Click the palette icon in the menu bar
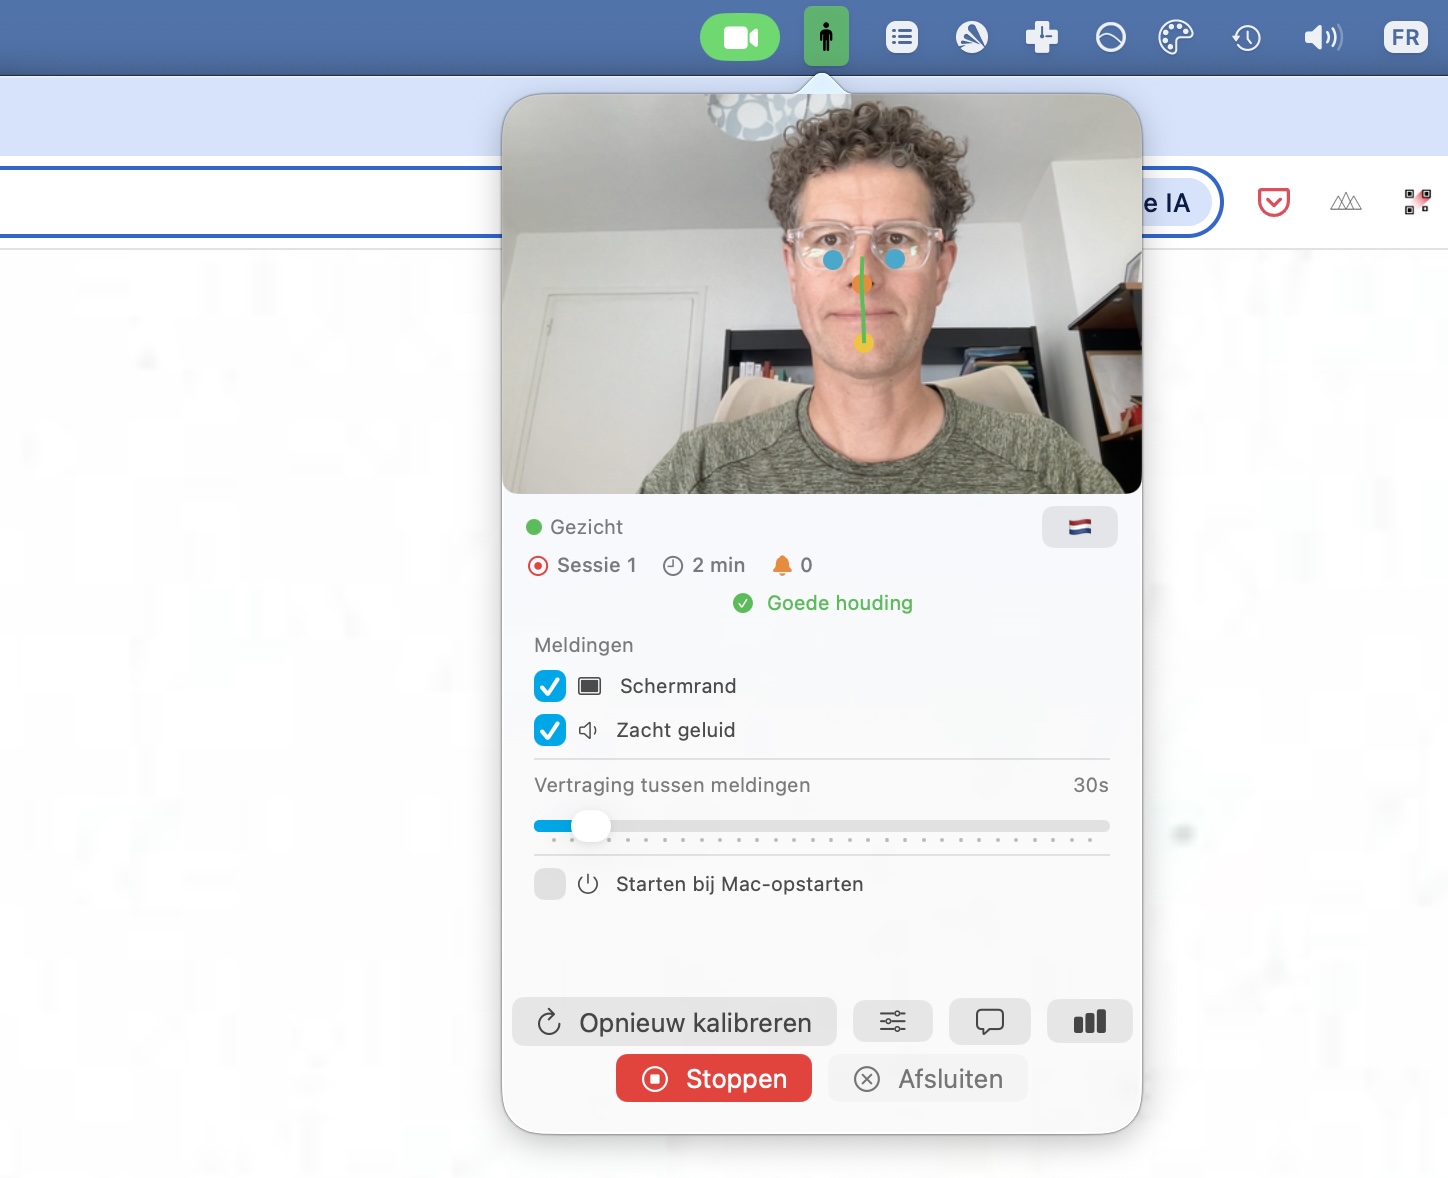The image size is (1448, 1178). point(1176,38)
